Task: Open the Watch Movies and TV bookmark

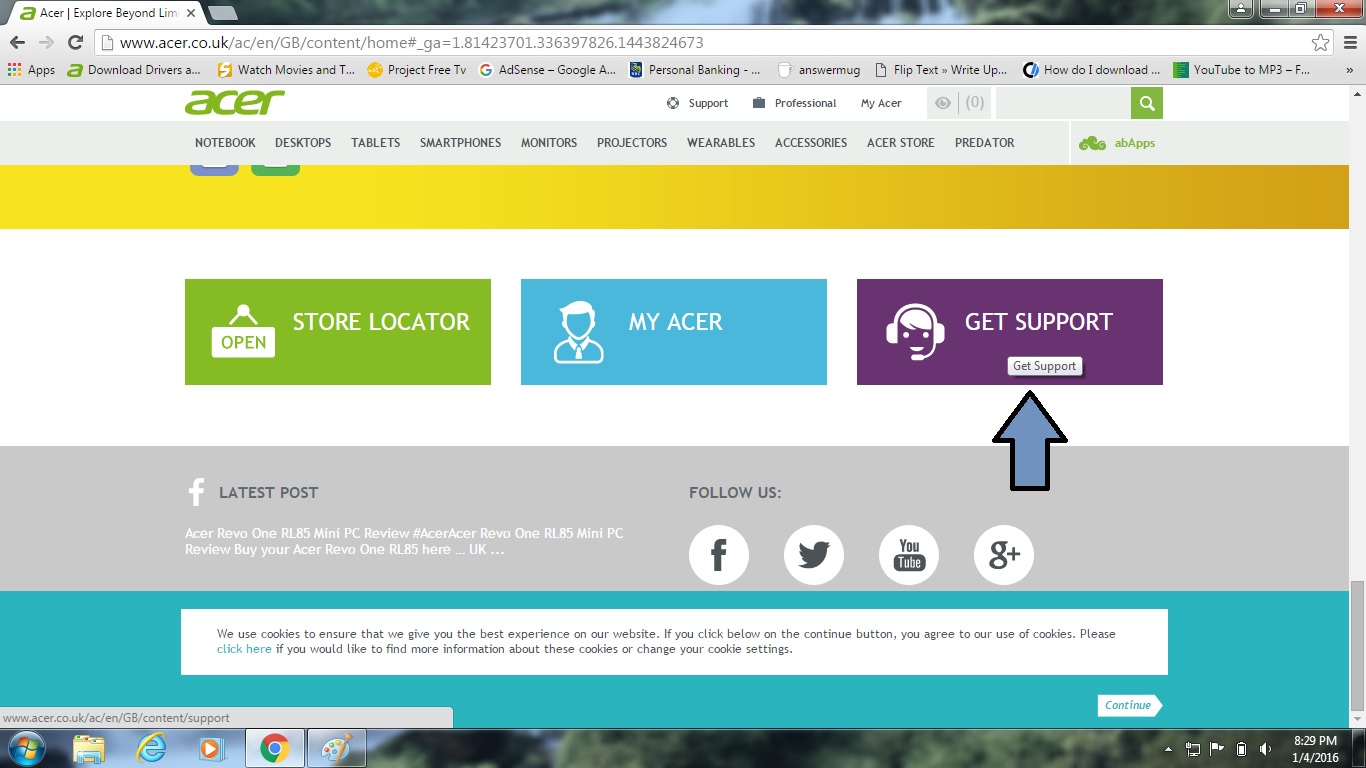Action: tap(286, 70)
